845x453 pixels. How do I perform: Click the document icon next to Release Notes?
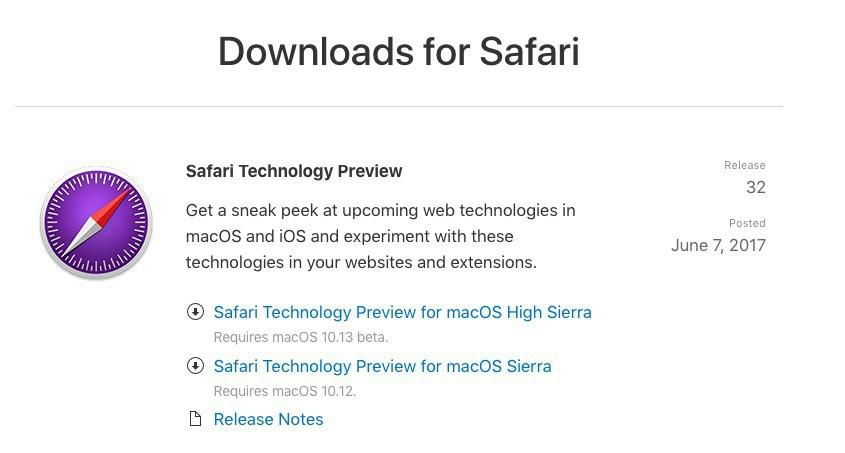click(x=195, y=419)
